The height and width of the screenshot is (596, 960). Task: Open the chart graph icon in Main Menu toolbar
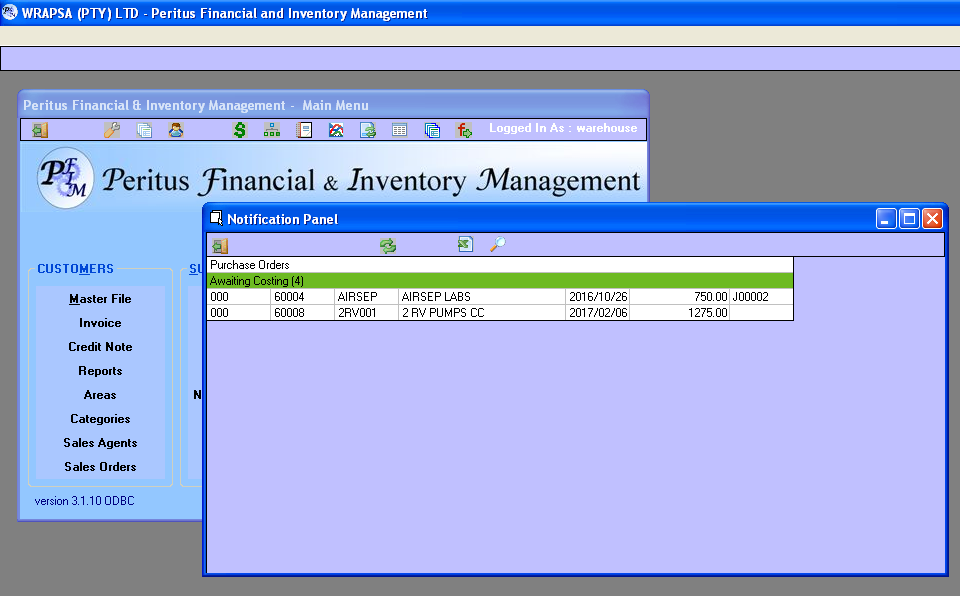click(336, 130)
